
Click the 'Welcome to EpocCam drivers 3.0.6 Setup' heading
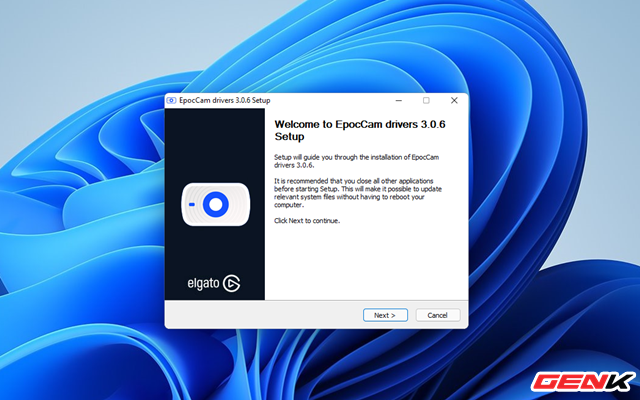(360, 130)
